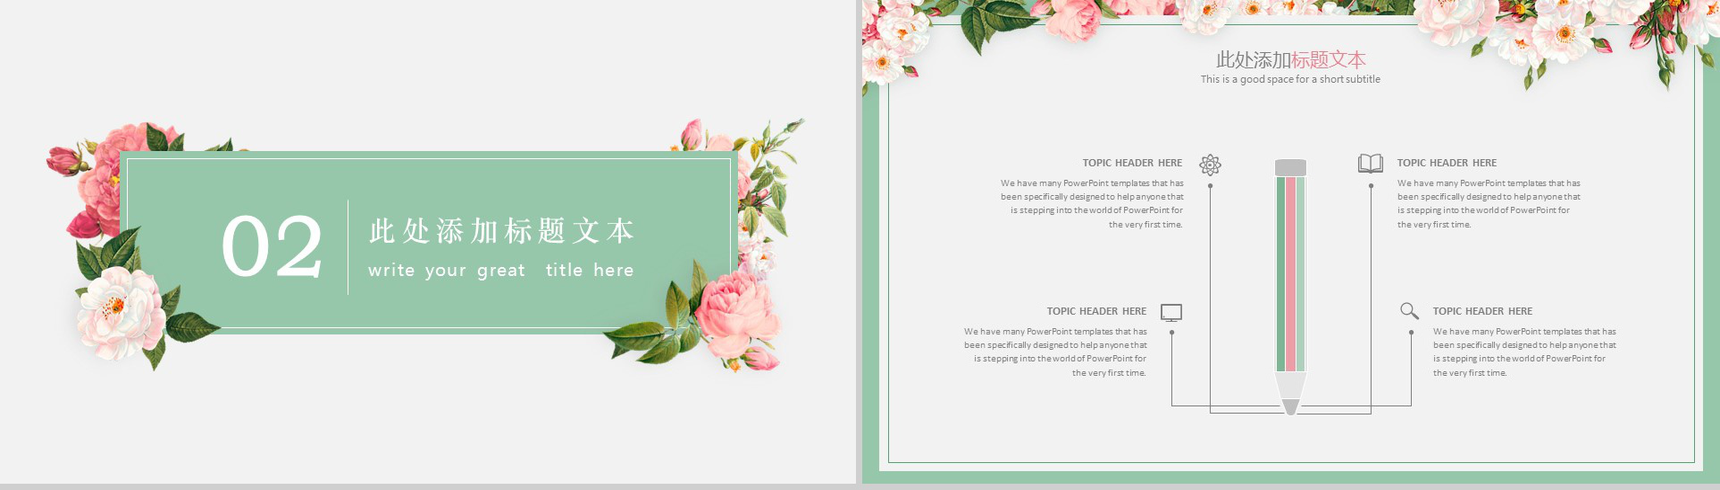Viewport: 1720px width, 490px height.
Task: Select the large 02 section number
Action: [x=272, y=247]
